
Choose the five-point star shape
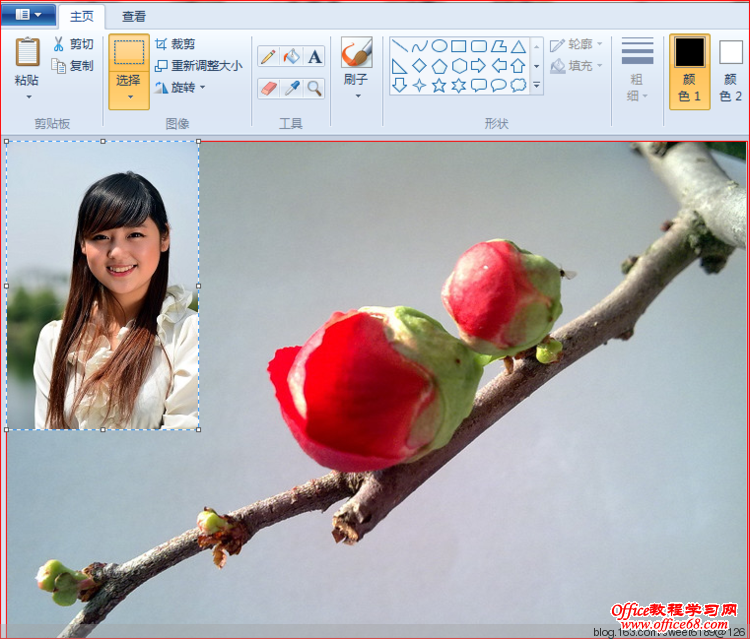439,85
